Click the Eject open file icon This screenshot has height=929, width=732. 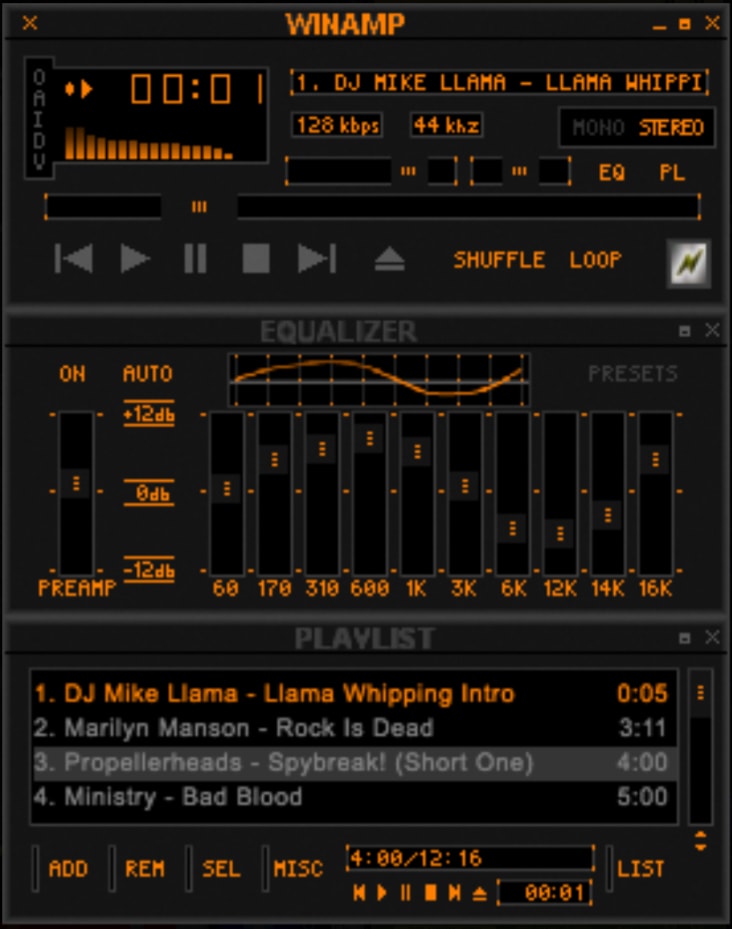tap(389, 260)
